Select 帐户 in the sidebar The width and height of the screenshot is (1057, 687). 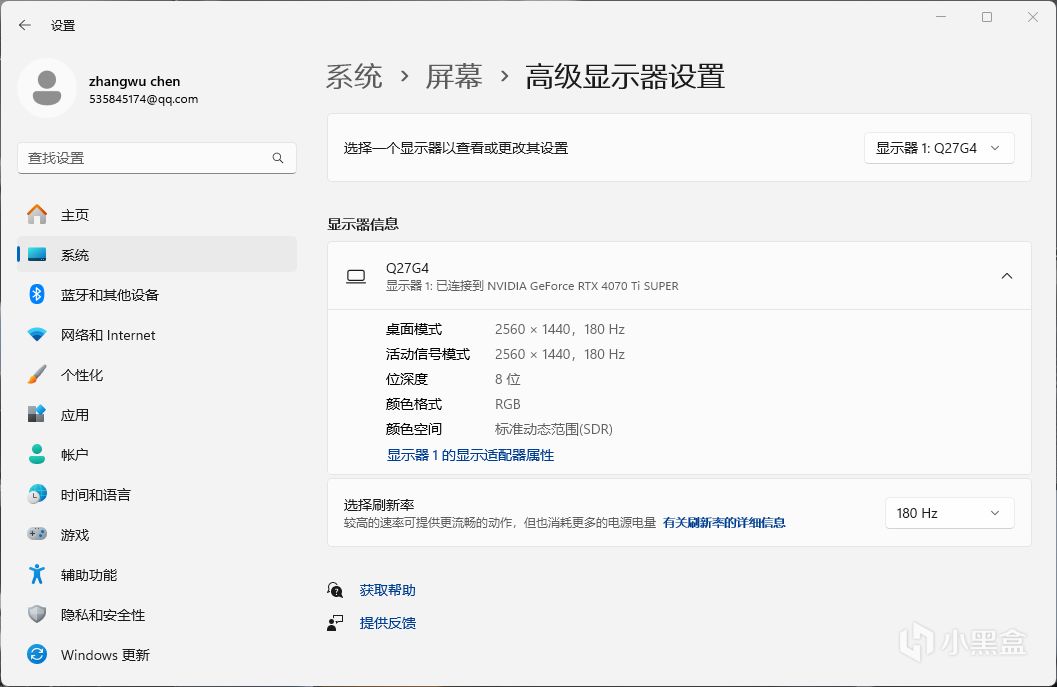coord(74,454)
